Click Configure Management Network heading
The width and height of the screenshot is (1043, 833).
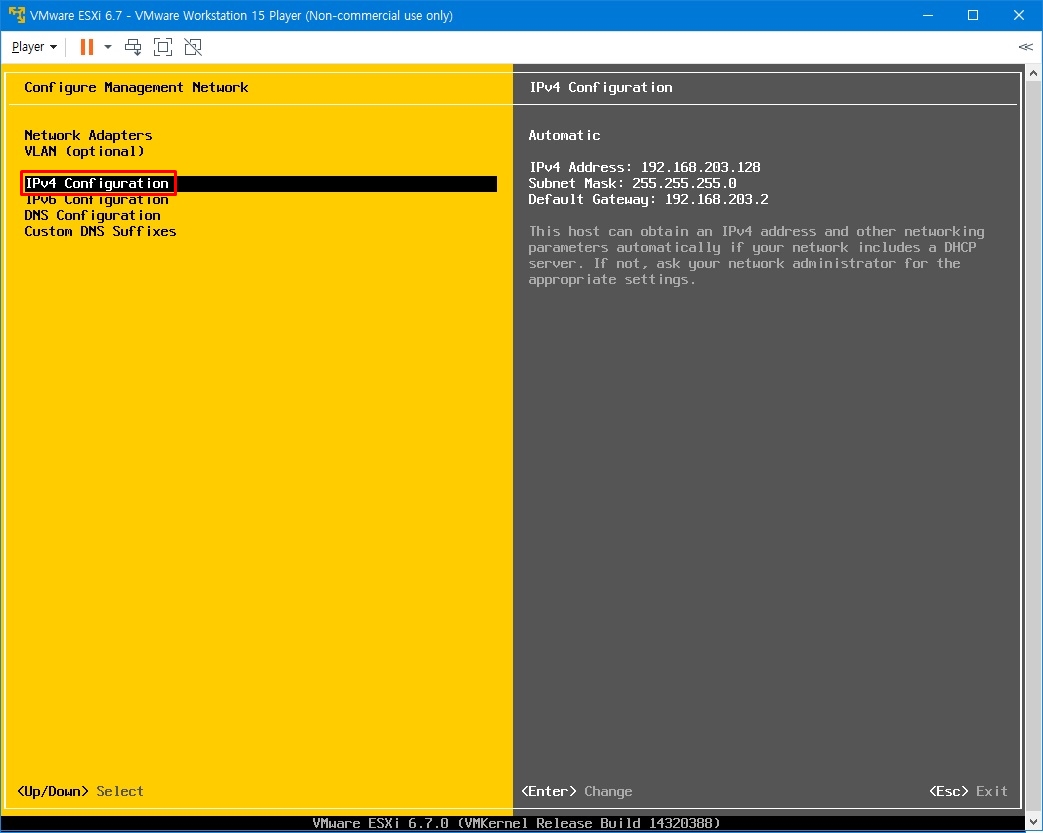point(136,87)
